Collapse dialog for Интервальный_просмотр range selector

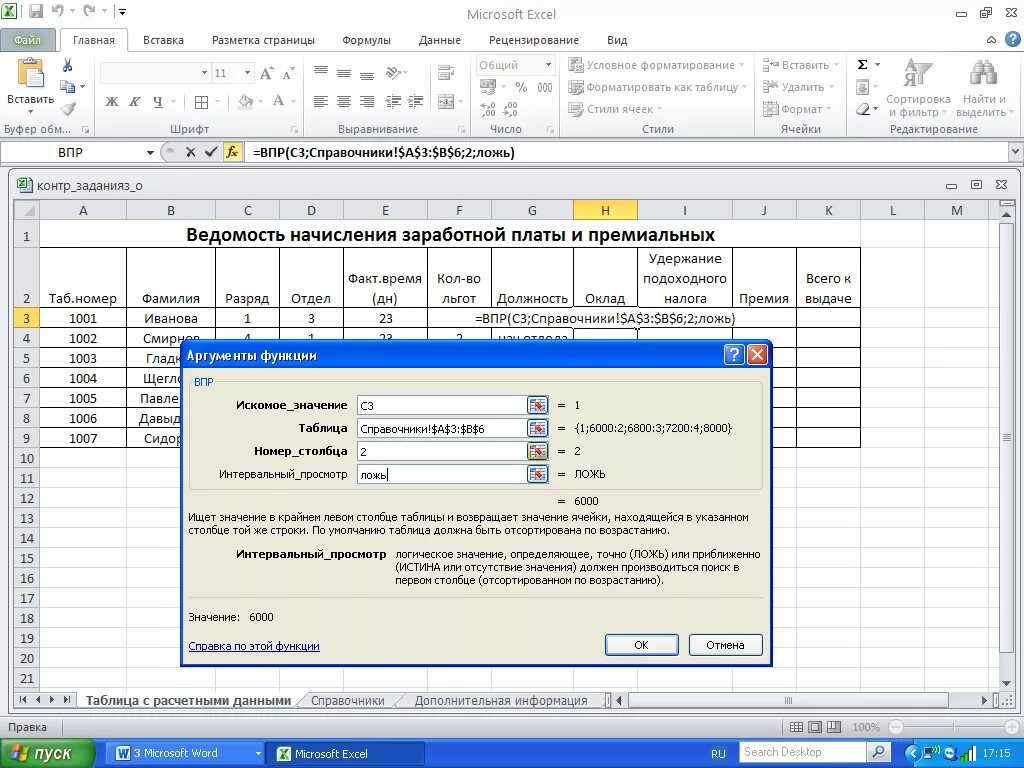(x=537, y=474)
